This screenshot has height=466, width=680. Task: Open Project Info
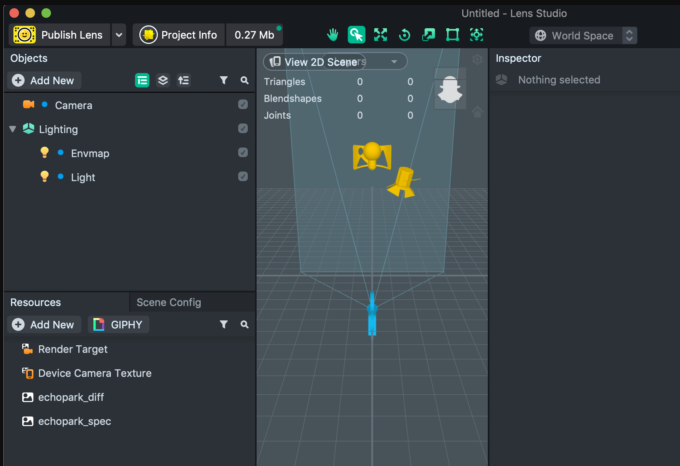click(179, 35)
